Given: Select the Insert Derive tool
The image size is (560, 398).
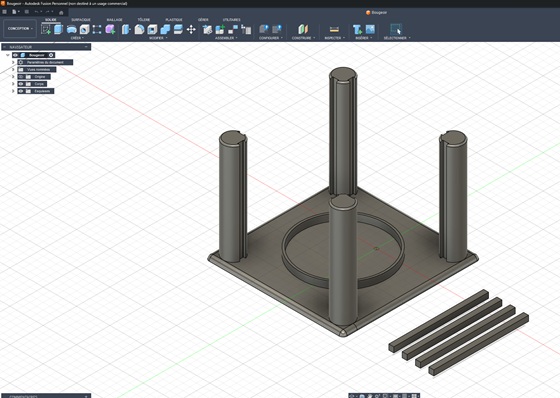Looking at the screenshot, I should 357,29.
